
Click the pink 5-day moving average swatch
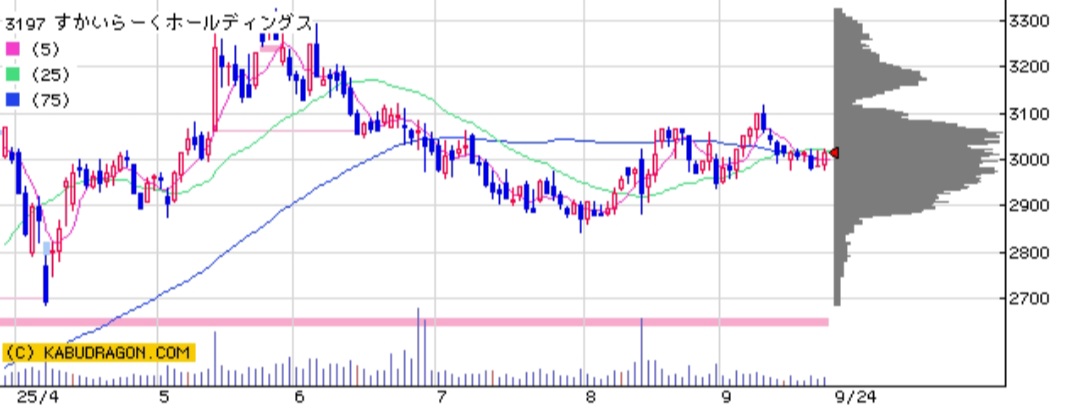pyautogui.click(x=12, y=50)
